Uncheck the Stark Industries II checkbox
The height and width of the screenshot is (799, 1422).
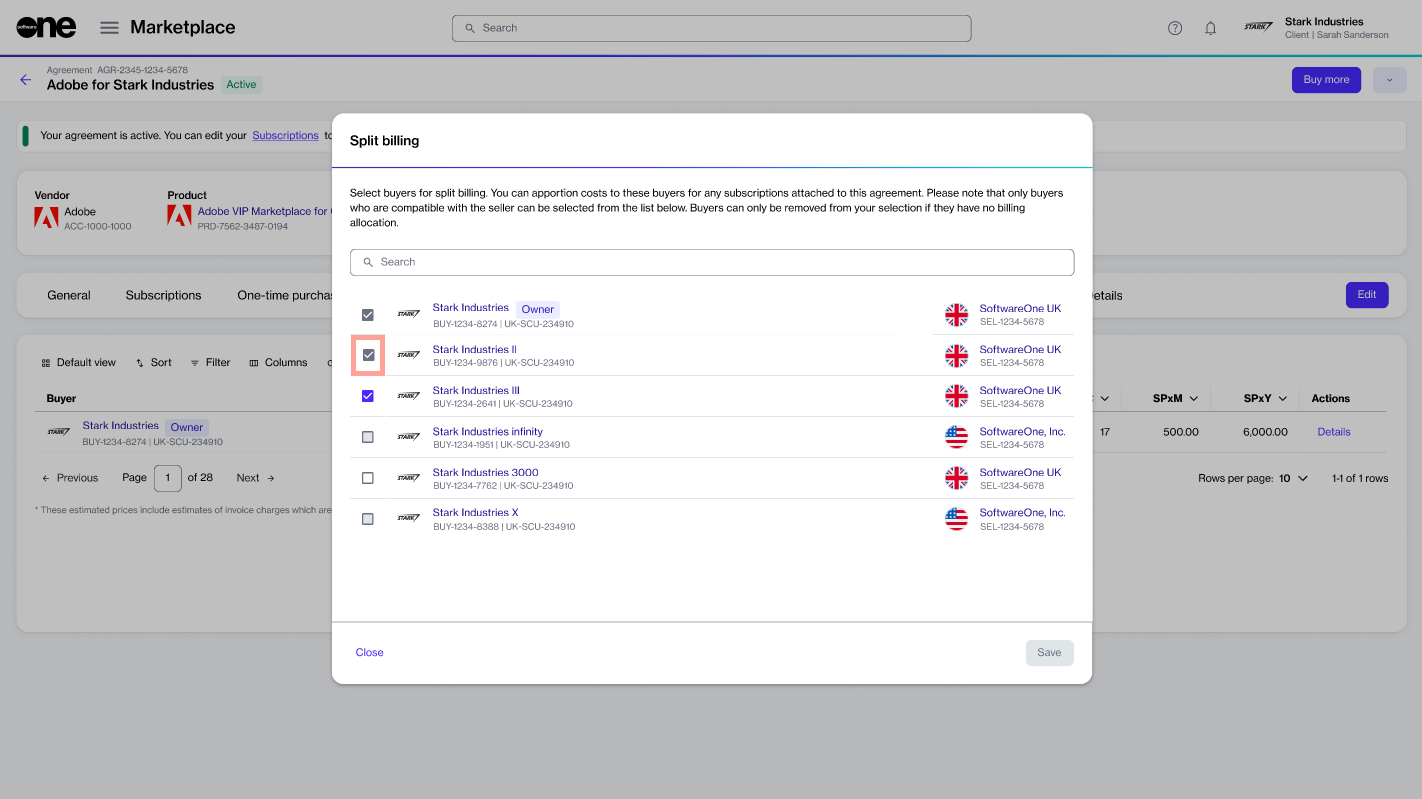tap(368, 355)
